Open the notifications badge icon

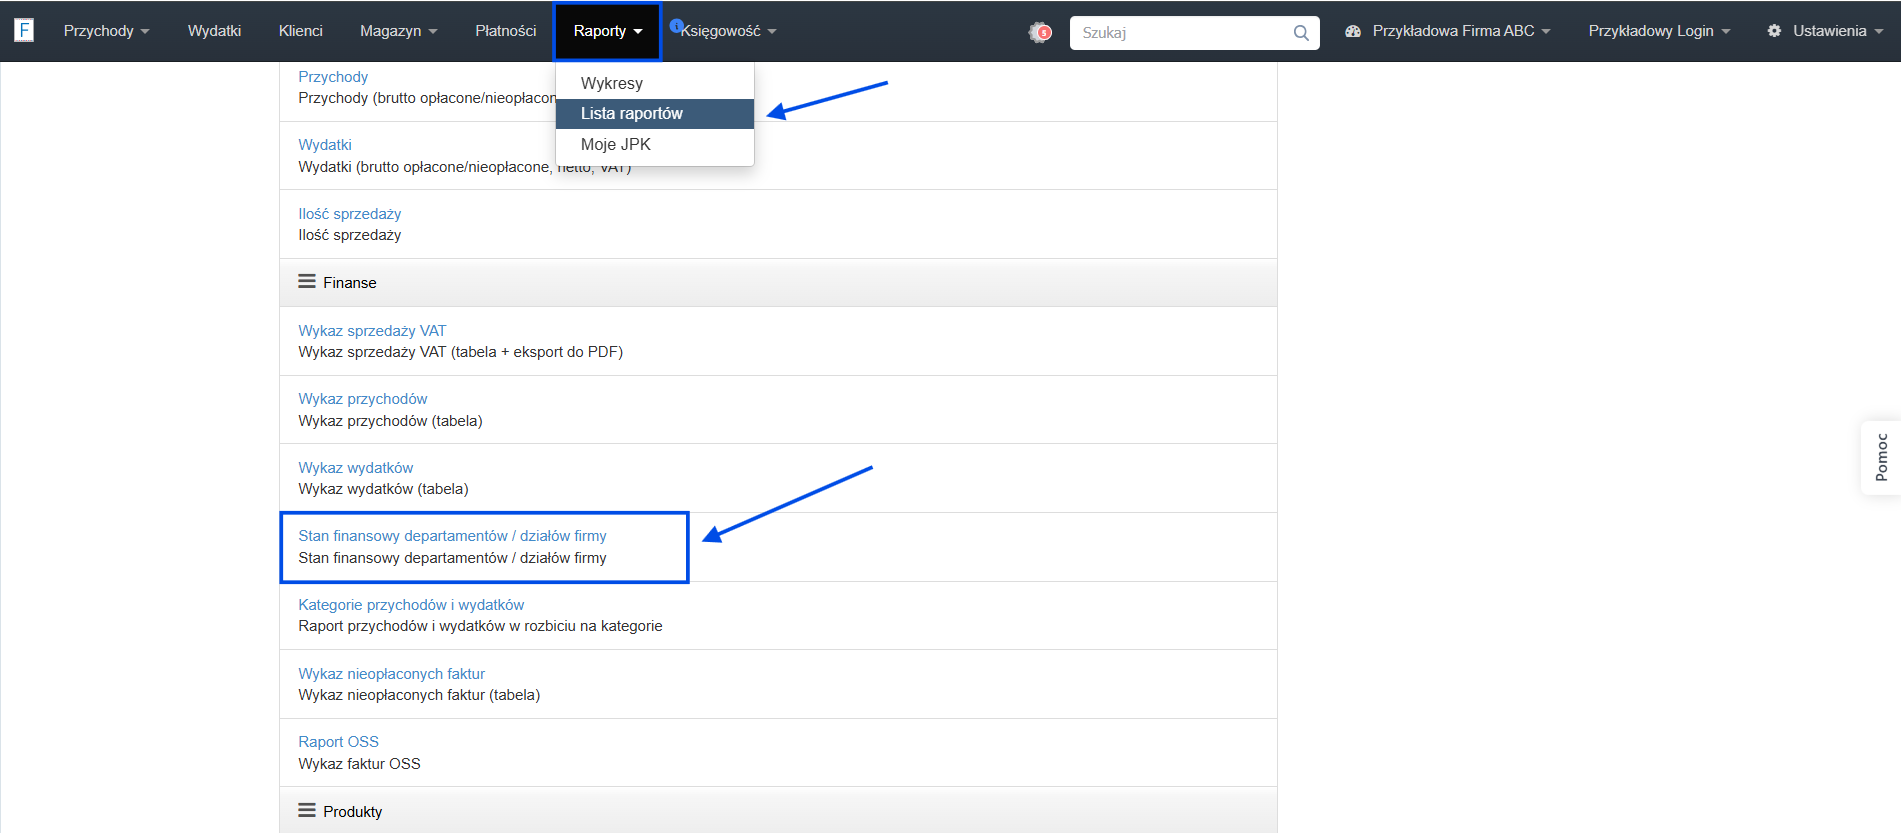pos(1040,32)
